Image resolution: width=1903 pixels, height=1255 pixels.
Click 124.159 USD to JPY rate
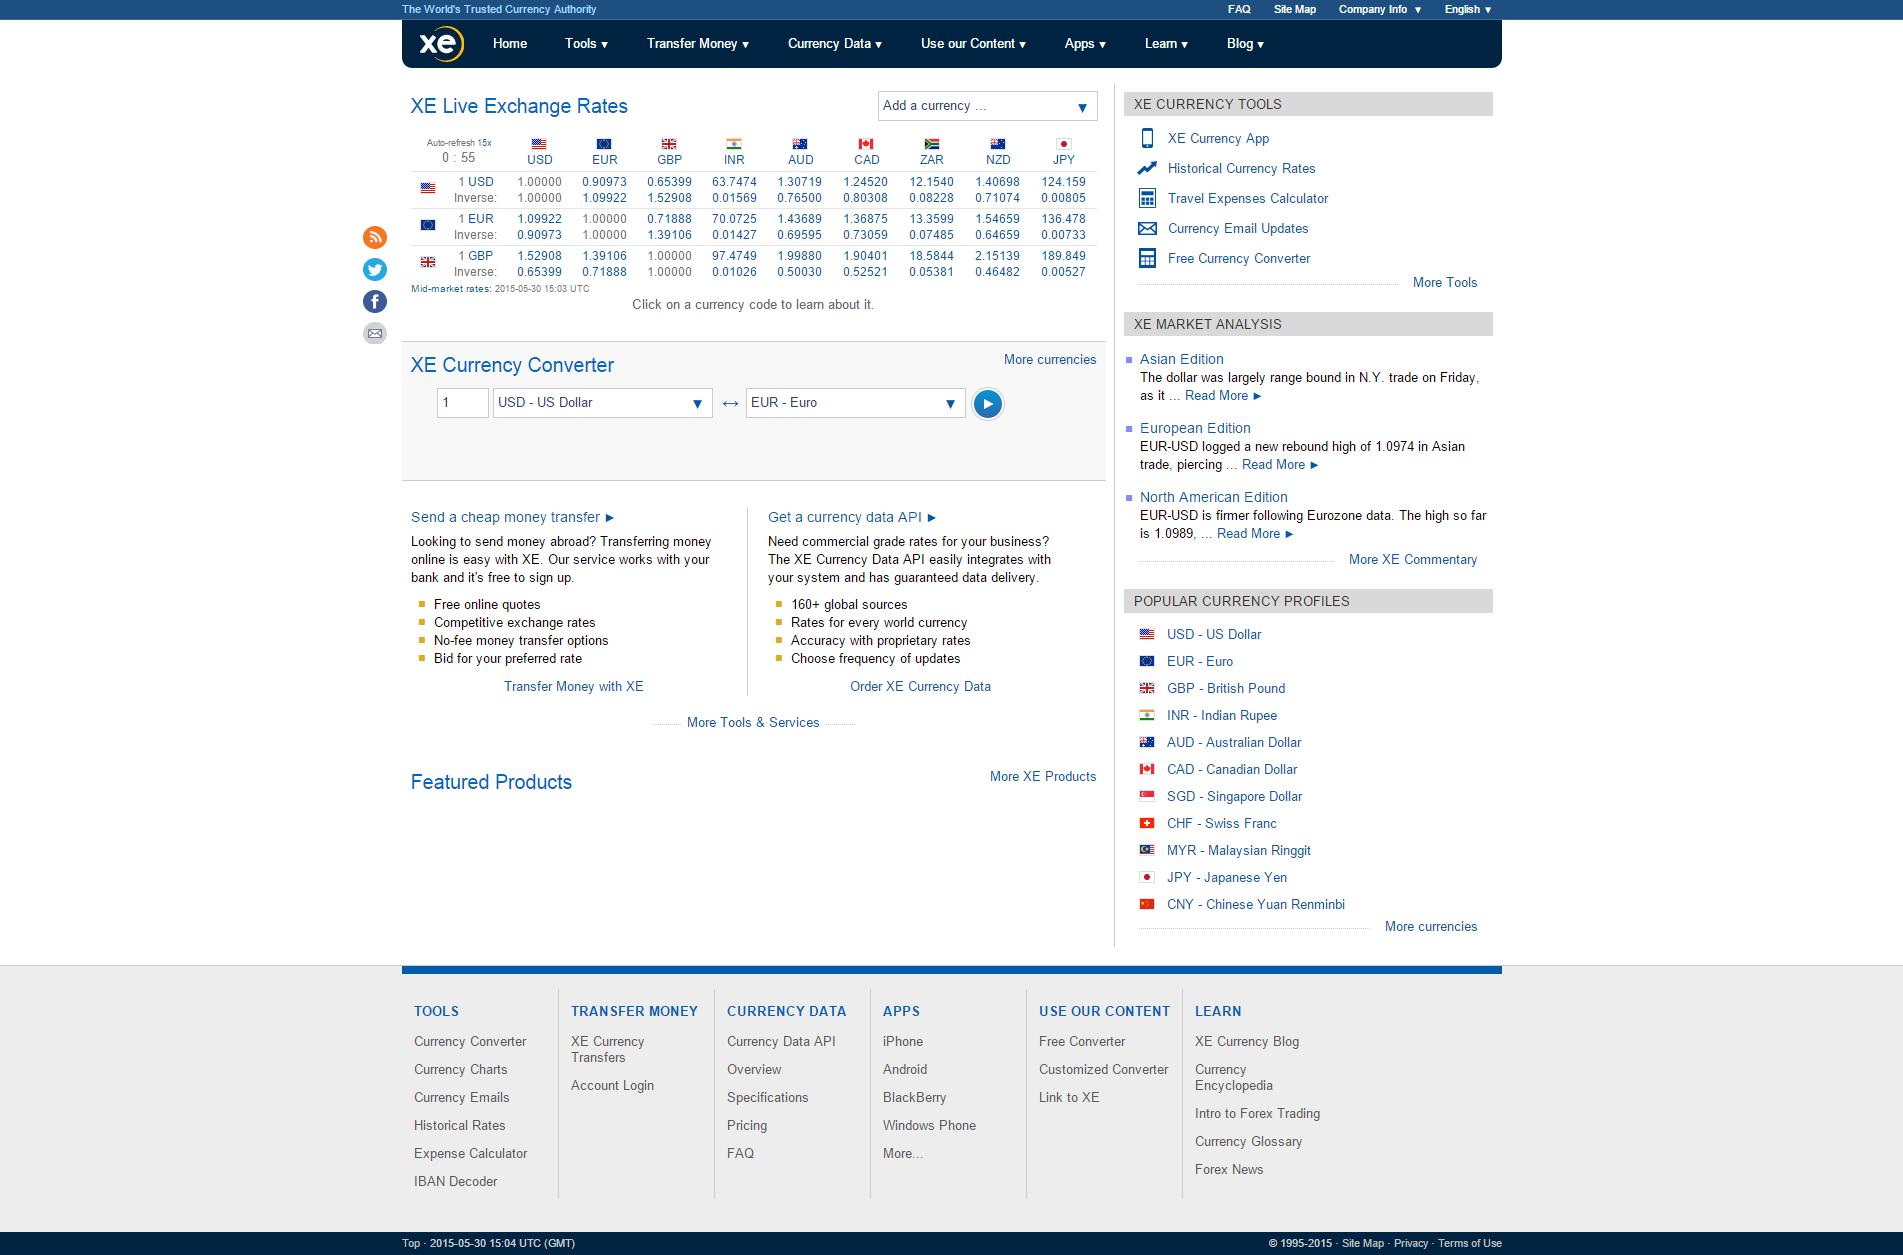click(1063, 182)
